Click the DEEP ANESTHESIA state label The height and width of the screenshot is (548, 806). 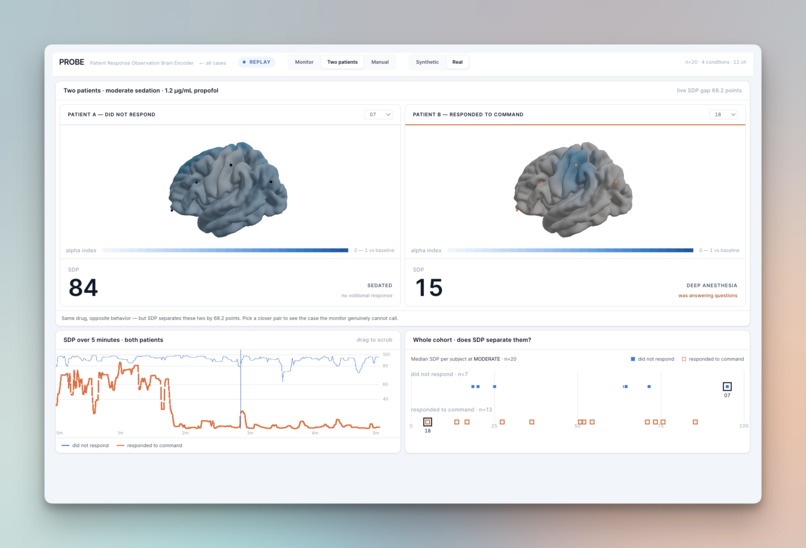click(712, 285)
